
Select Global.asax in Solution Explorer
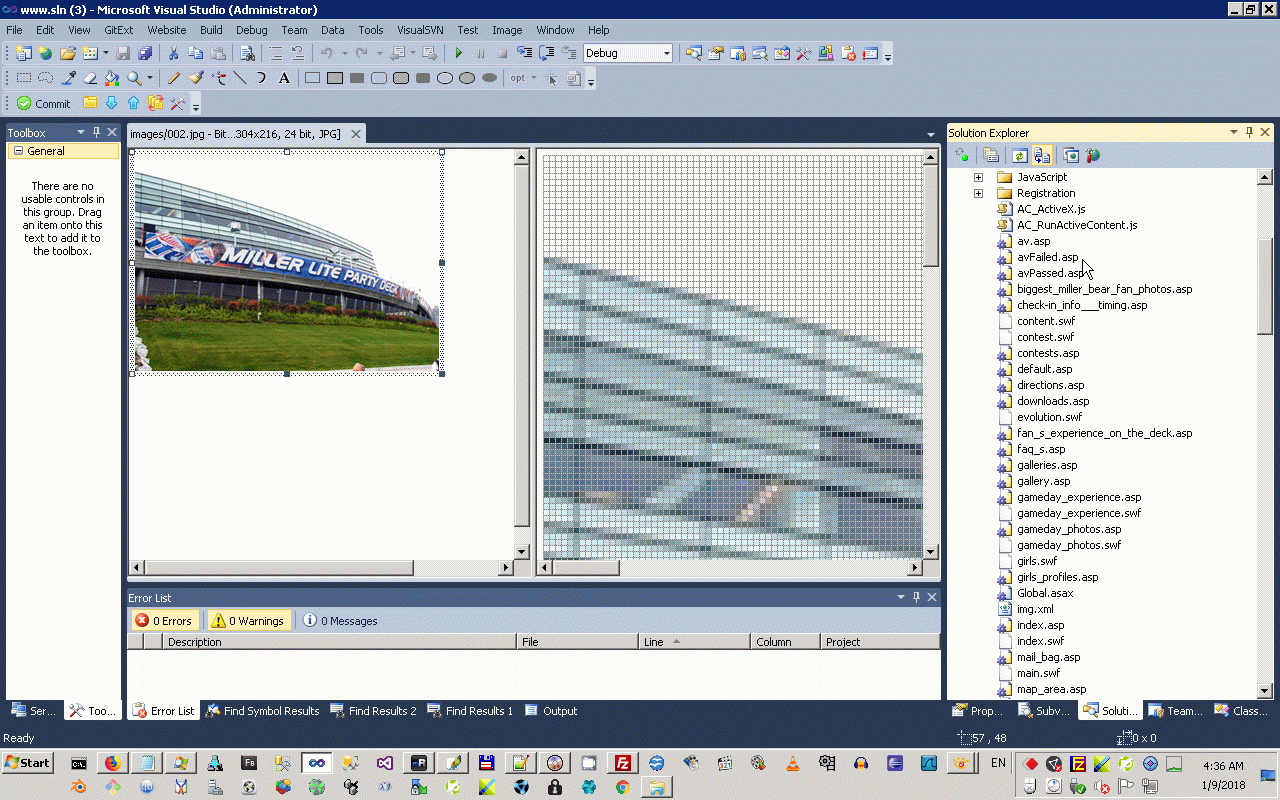1045,593
